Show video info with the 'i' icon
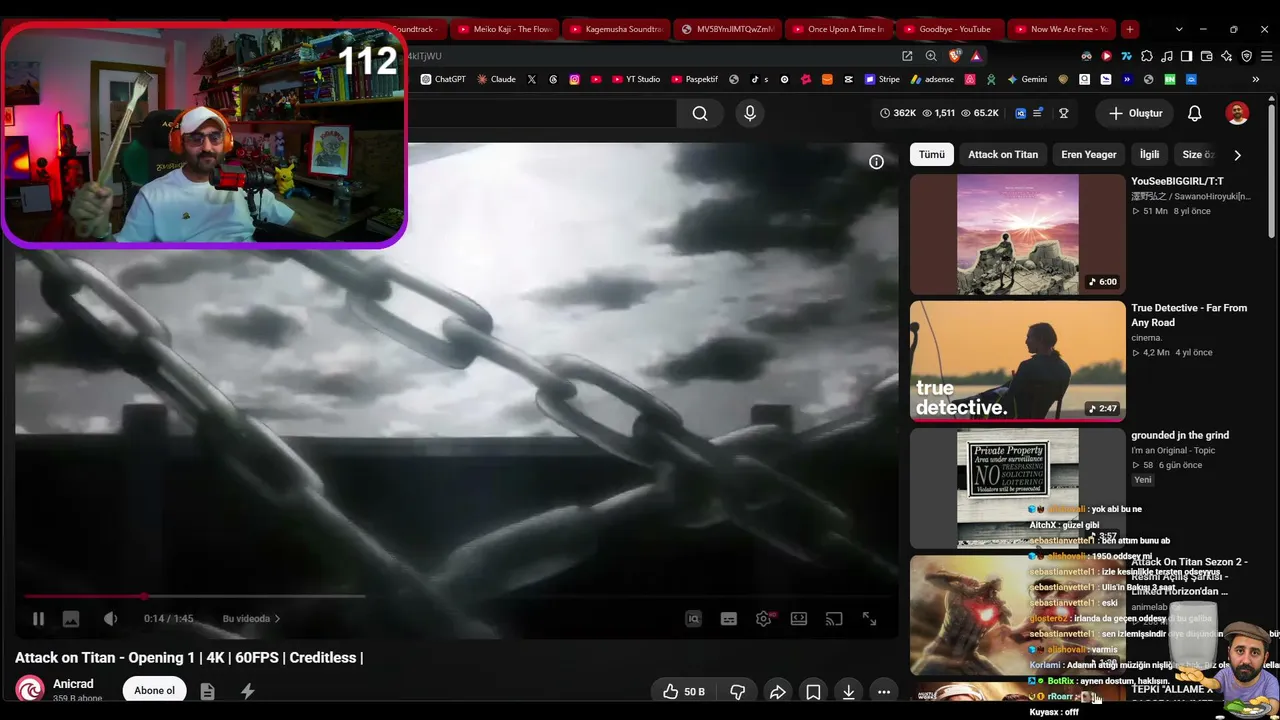This screenshot has width=1280, height=720. tap(876, 162)
